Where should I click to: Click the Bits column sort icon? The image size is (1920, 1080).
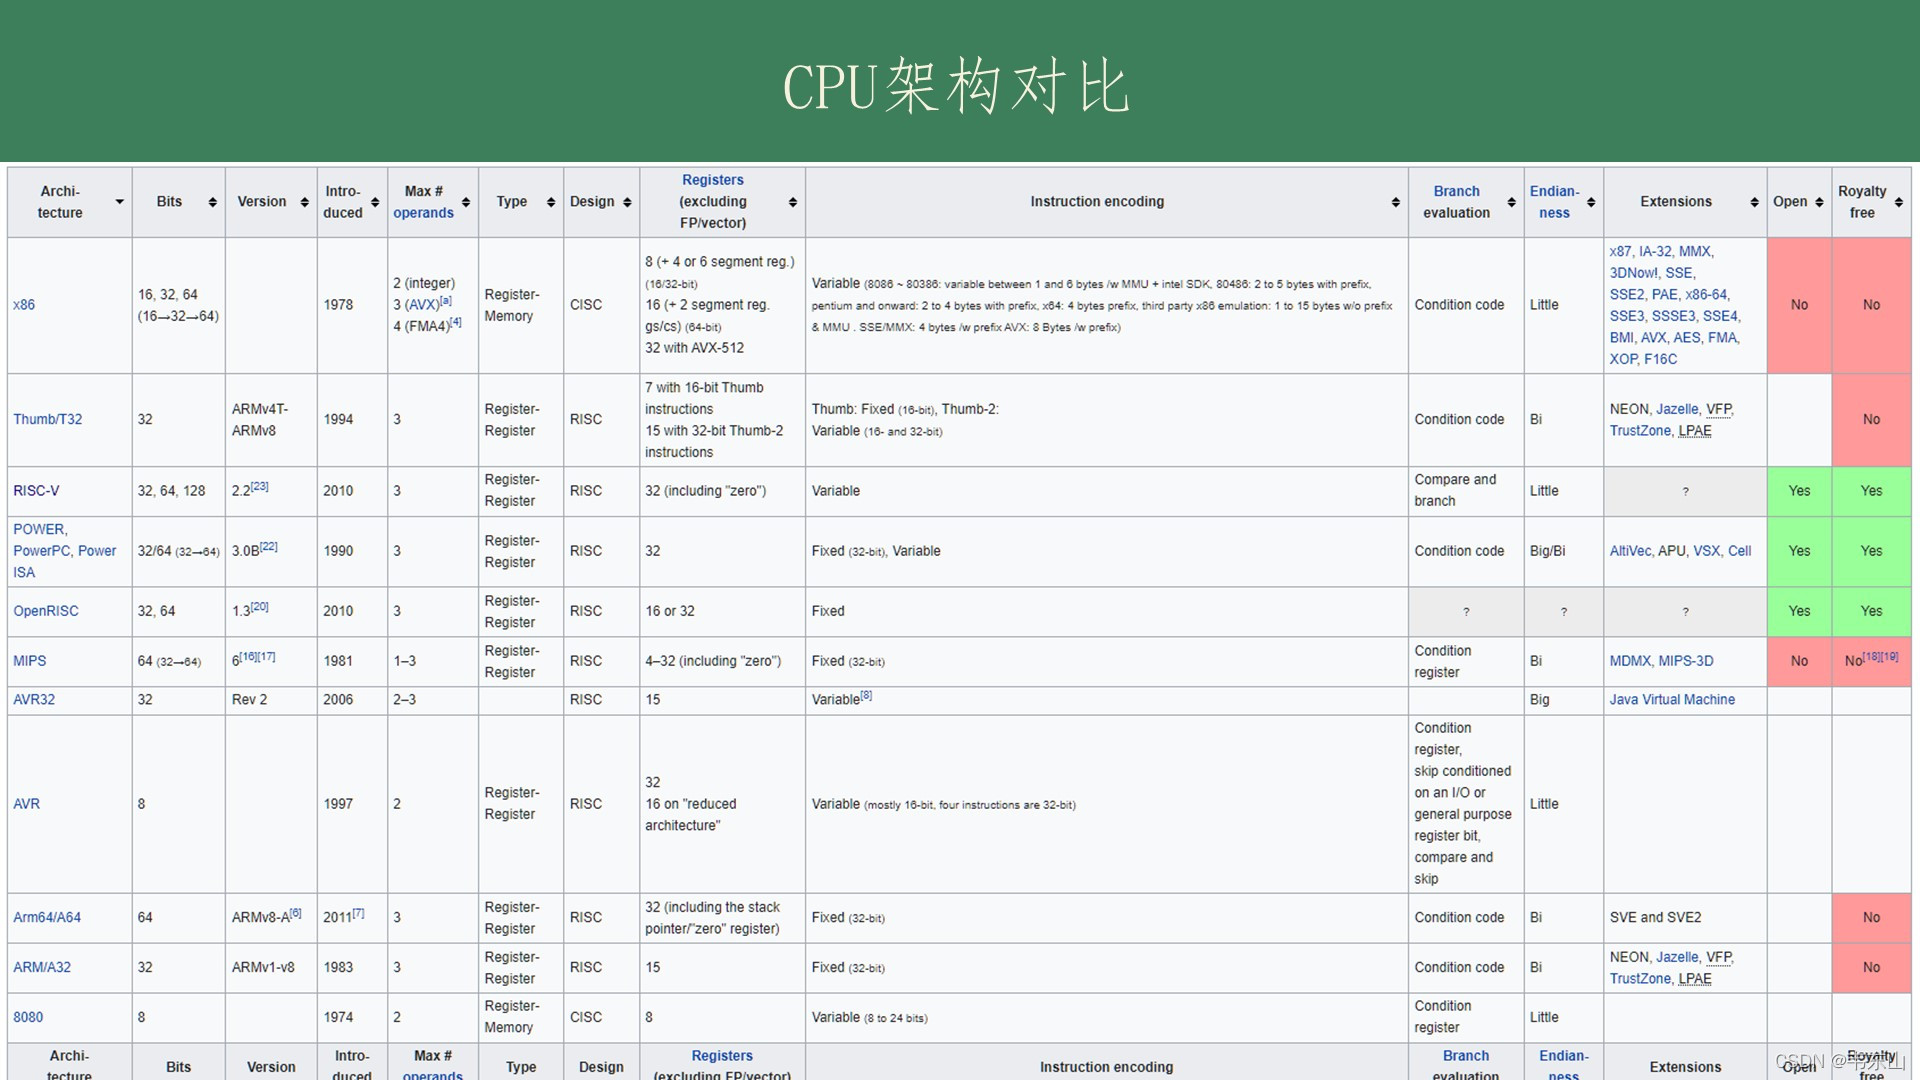[x=210, y=202]
